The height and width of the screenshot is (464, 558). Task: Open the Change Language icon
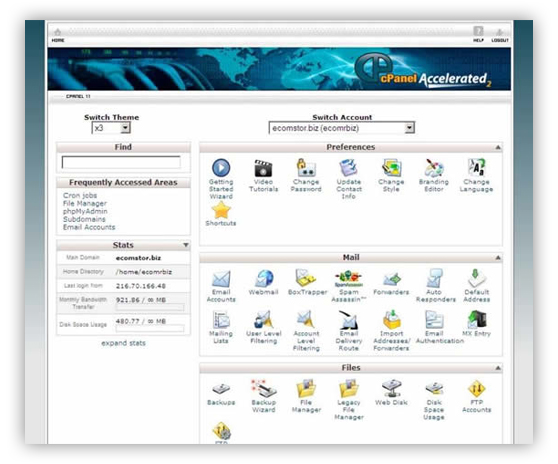coord(477,168)
